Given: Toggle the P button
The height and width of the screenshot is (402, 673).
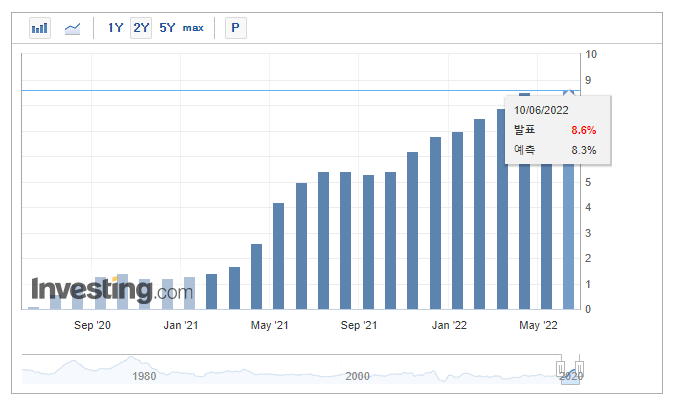Looking at the screenshot, I should point(236,28).
